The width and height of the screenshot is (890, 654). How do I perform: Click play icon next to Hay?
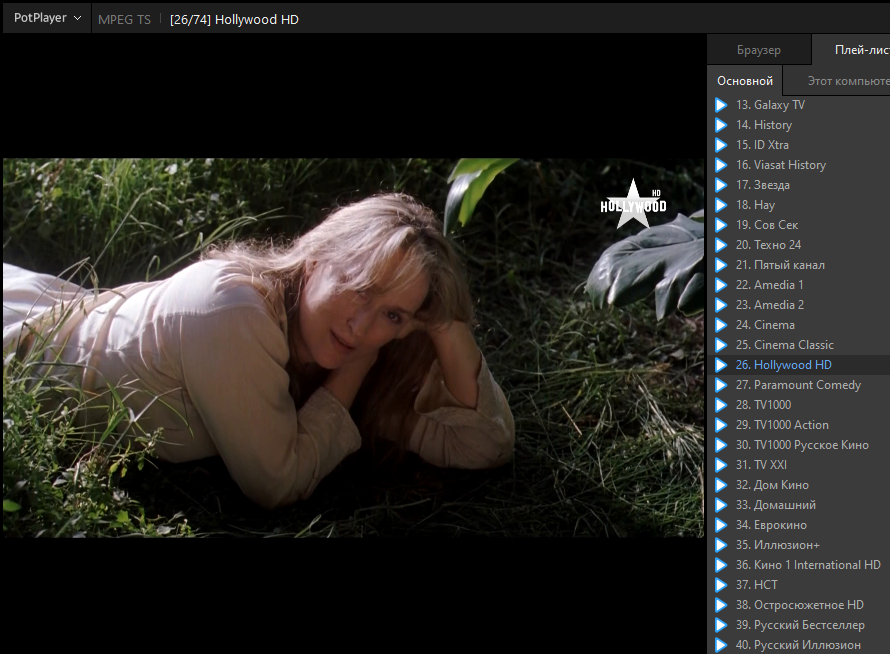click(x=721, y=205)
